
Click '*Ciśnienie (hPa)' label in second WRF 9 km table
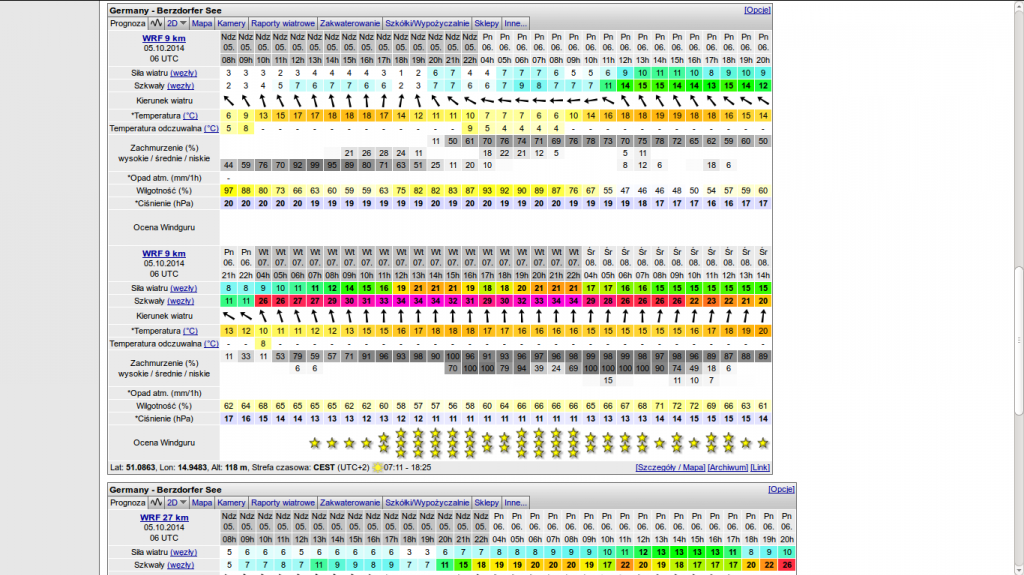tap(164, 419)
